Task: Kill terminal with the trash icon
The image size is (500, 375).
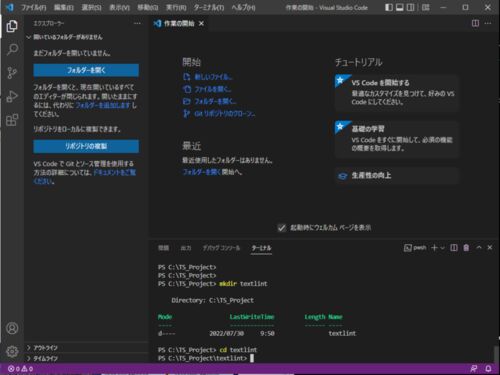Action: click(x=466, y=248)
